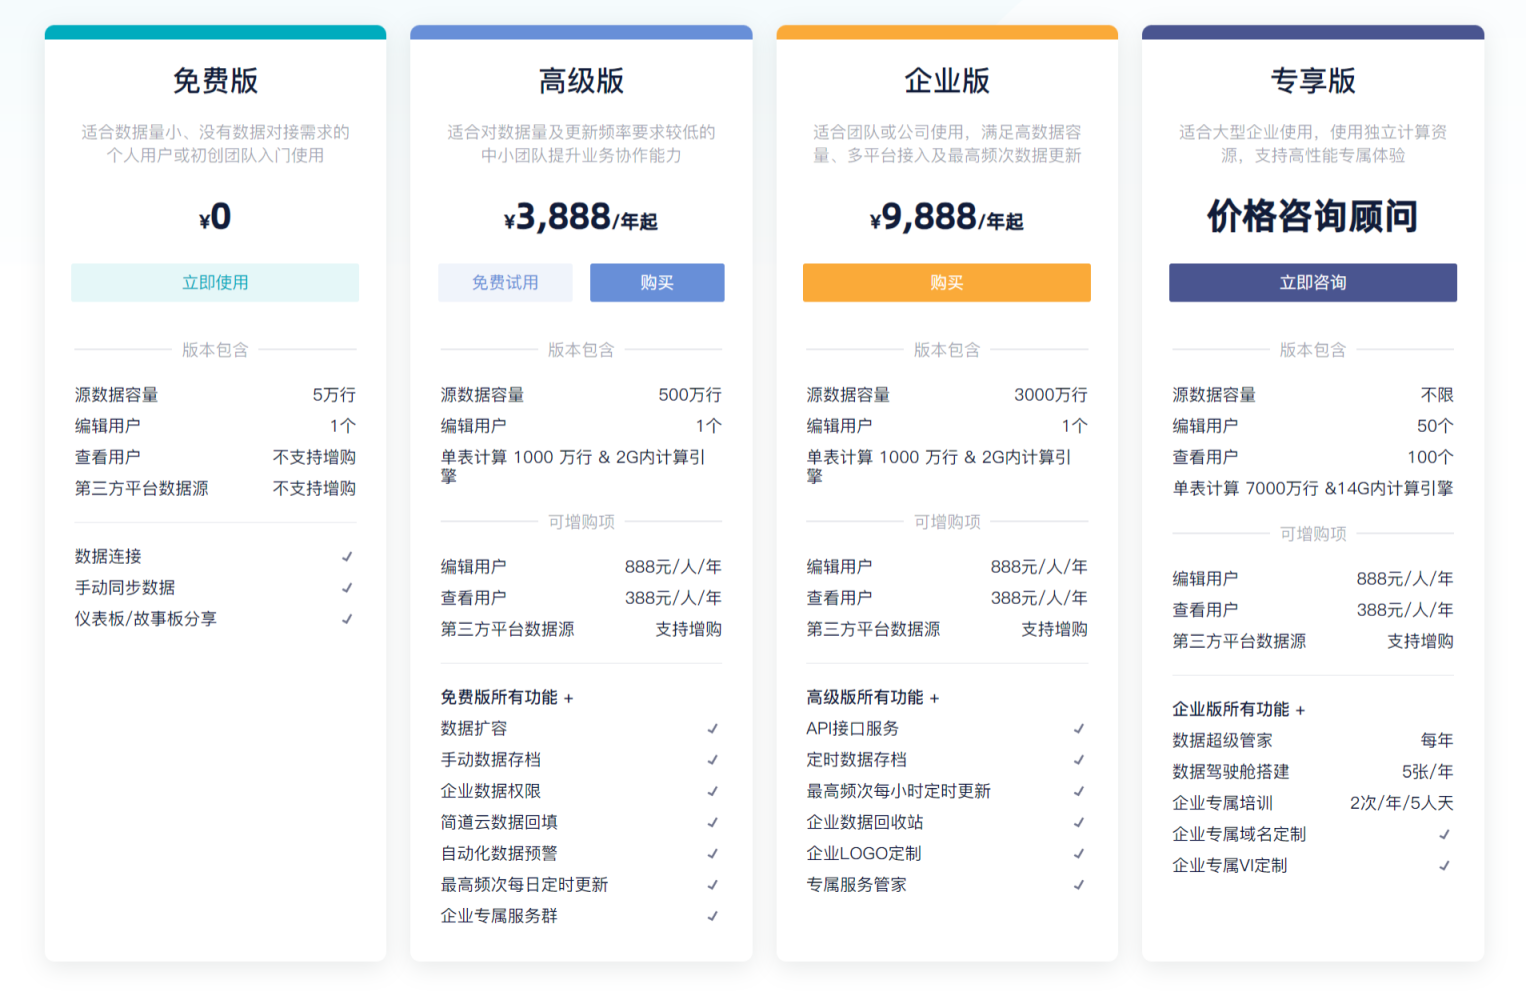
Task: Expand the 免费版所有功能 + section
Action: pyautogui.click(x=507, y=698)
